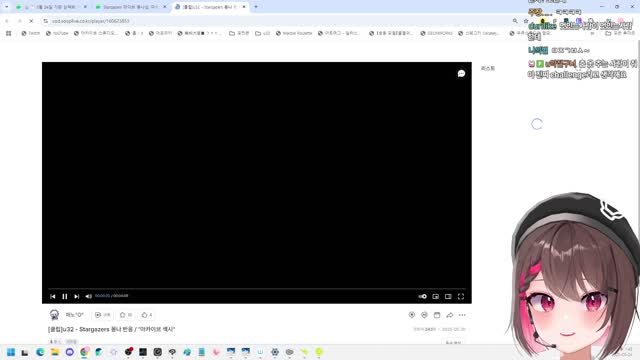Enter fullscreen mode in player
The image size is (640, 360).
click(x=461, y=296)
